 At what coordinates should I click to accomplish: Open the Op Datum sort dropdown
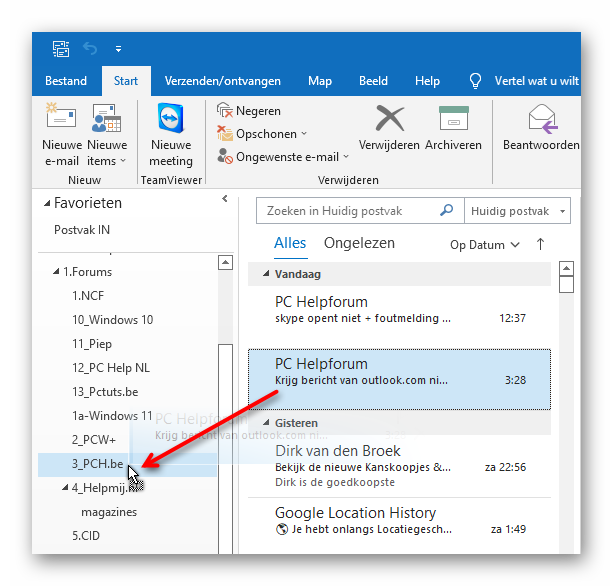point(485,244)
